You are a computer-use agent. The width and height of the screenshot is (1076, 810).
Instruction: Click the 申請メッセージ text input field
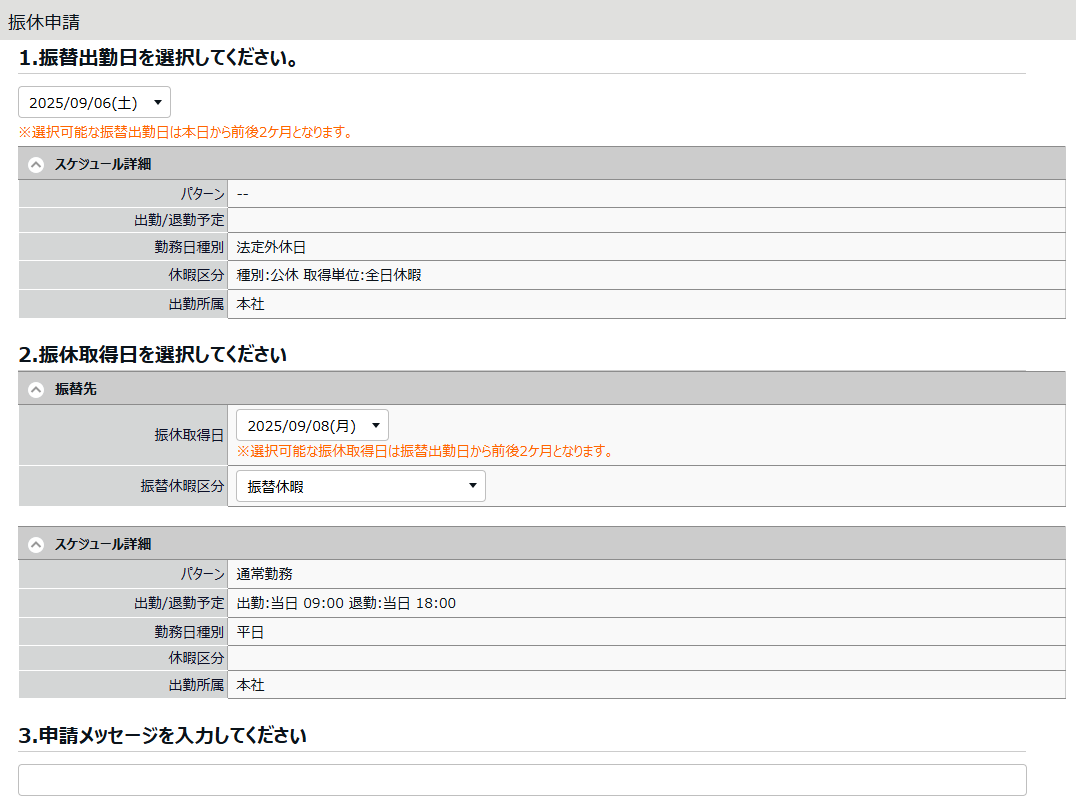click(x=522, y=780)
